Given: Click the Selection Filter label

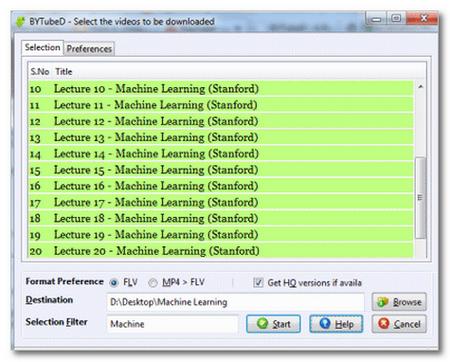Looking at the screenshot, I should pyautogui.click(x=57, y=322).
